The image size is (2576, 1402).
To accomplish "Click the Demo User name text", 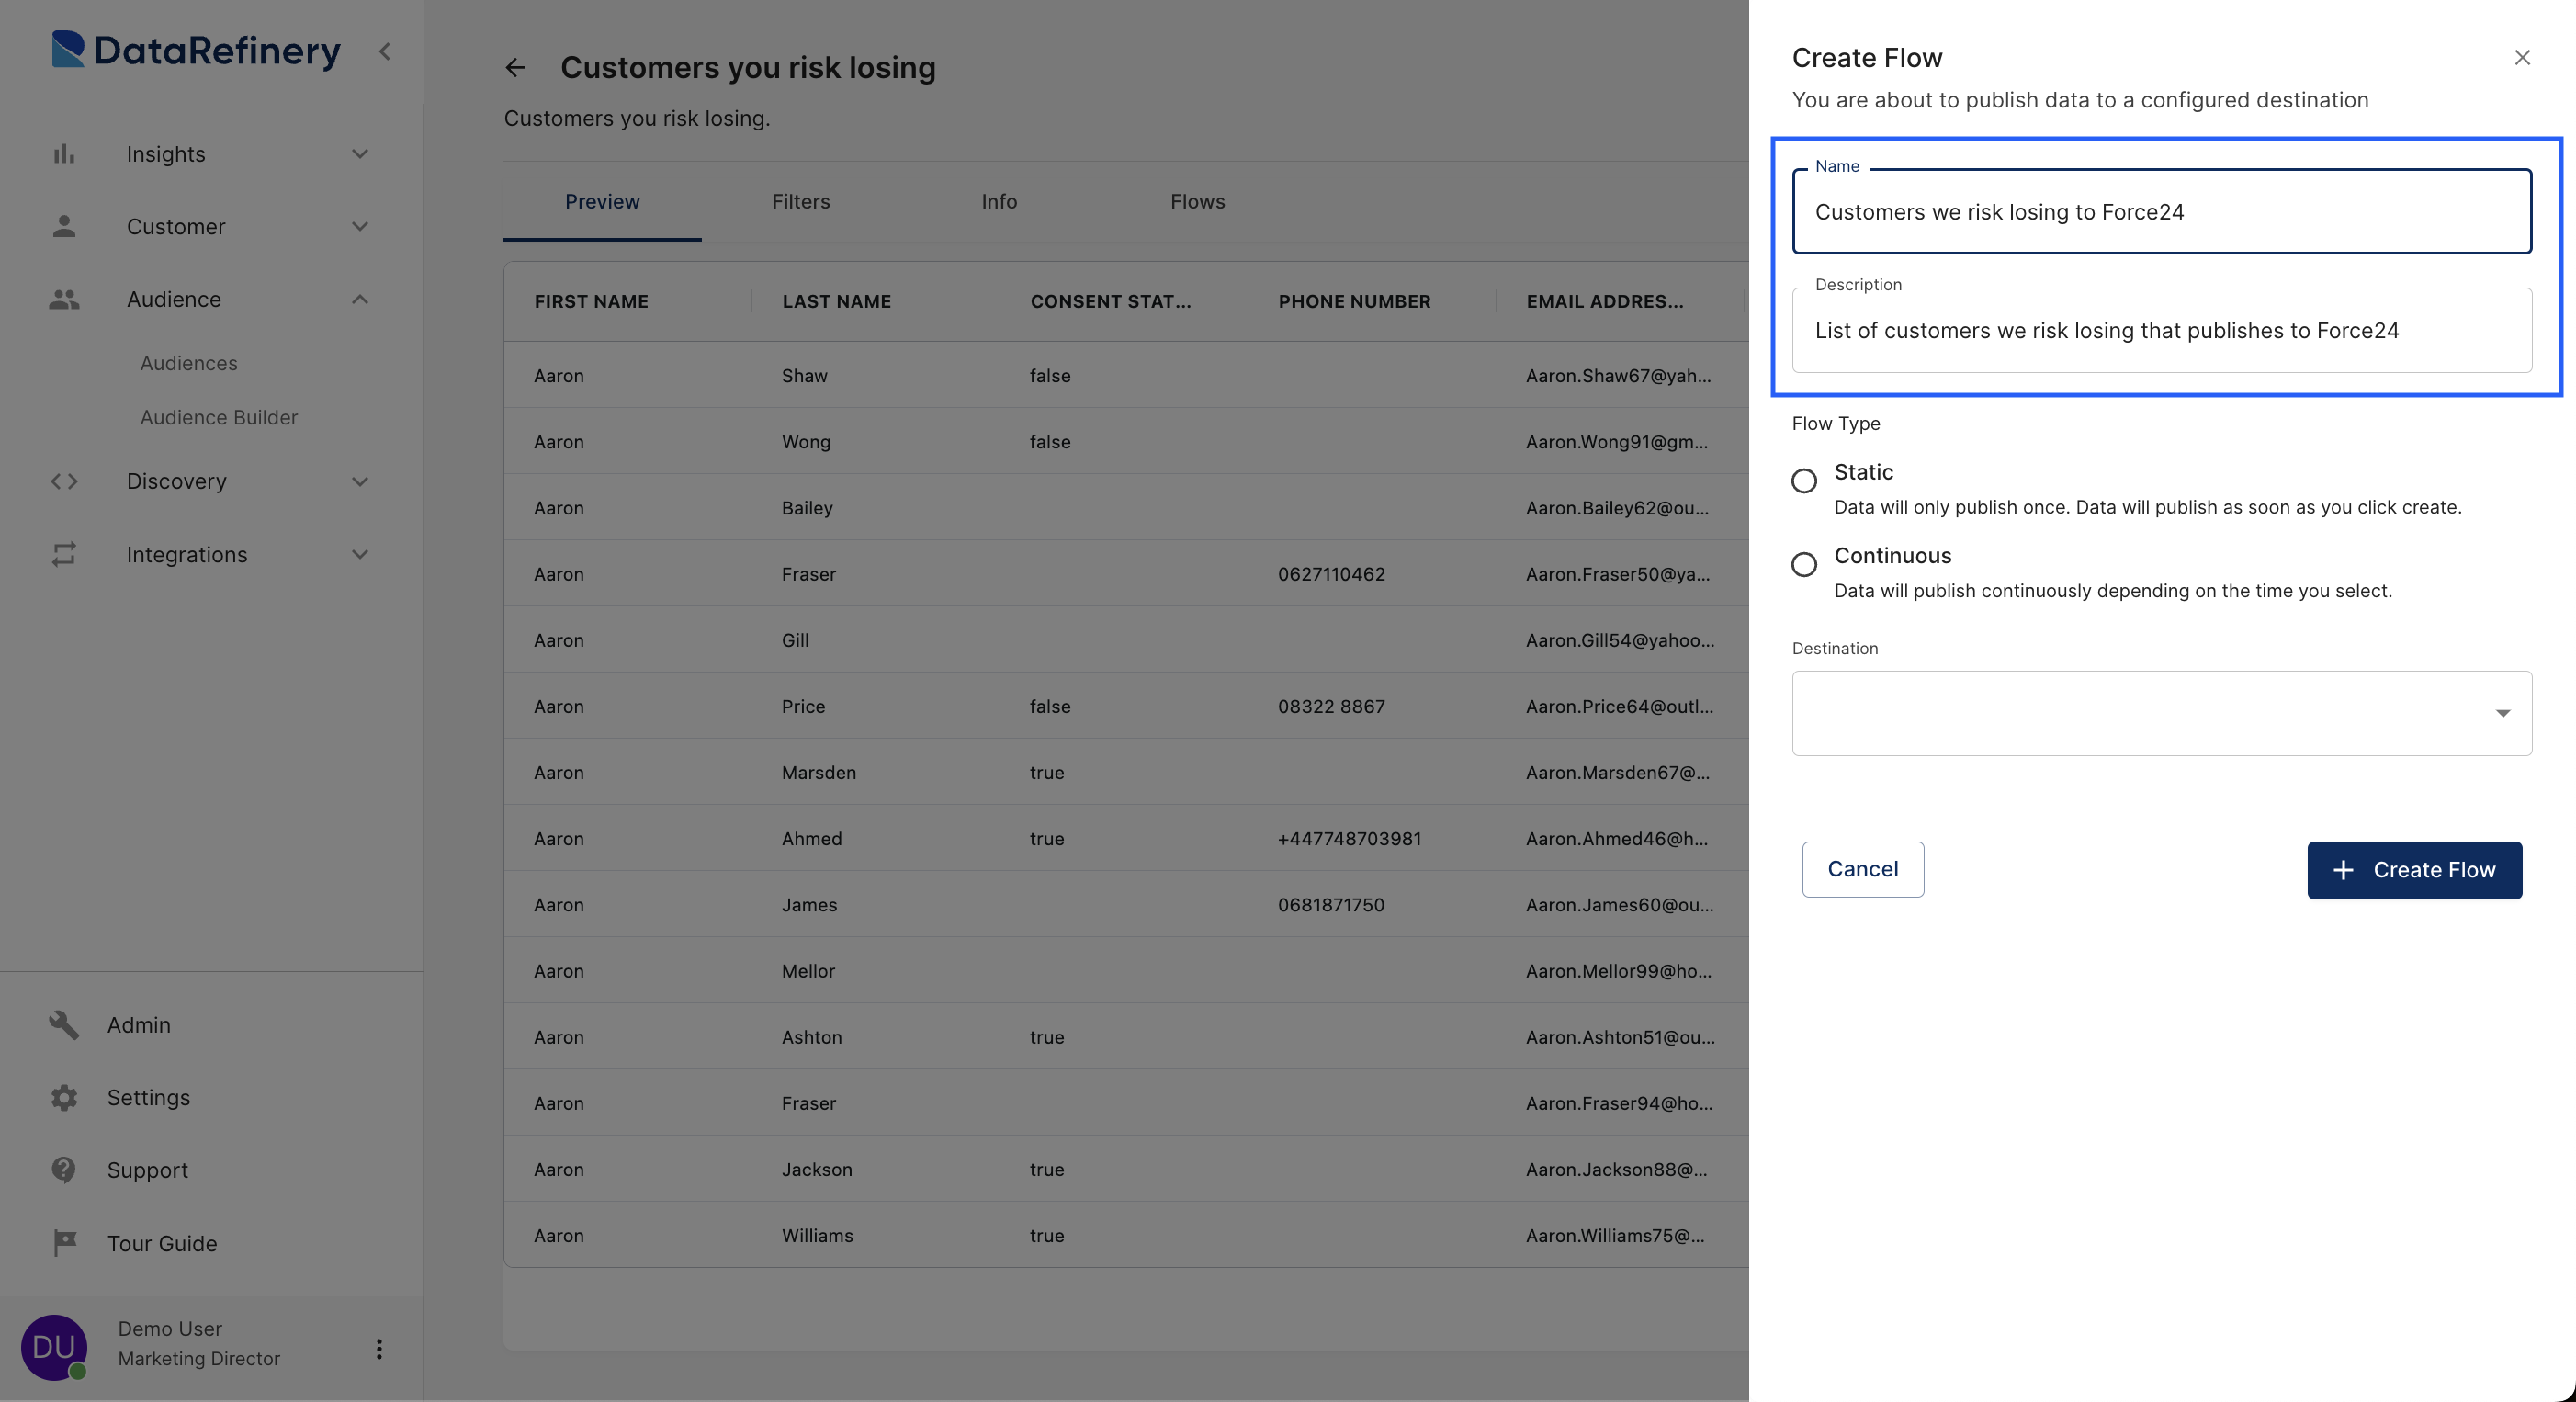I will [x=170, y=1329].
